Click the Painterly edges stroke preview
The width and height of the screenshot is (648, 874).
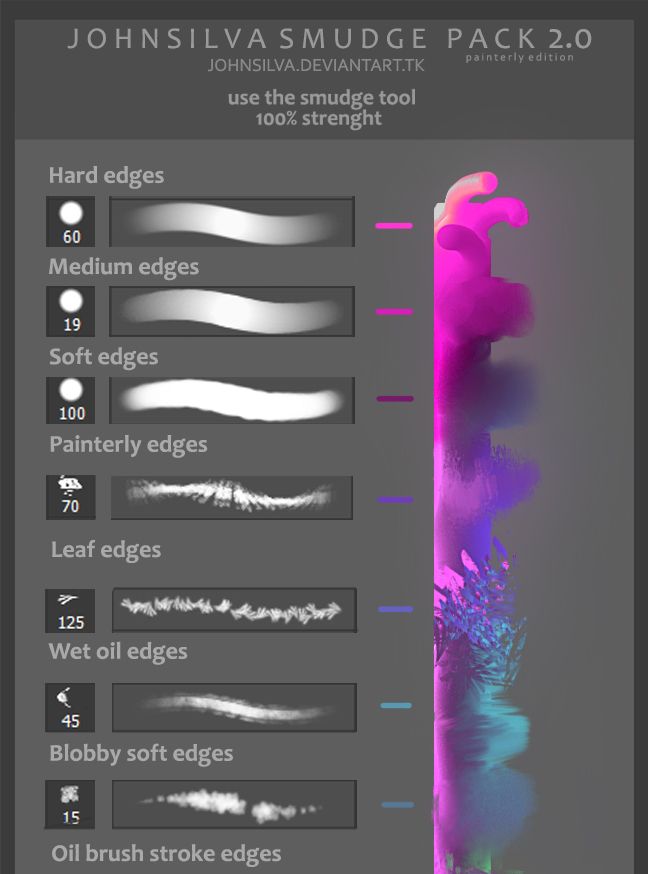[x=232, y=497]
